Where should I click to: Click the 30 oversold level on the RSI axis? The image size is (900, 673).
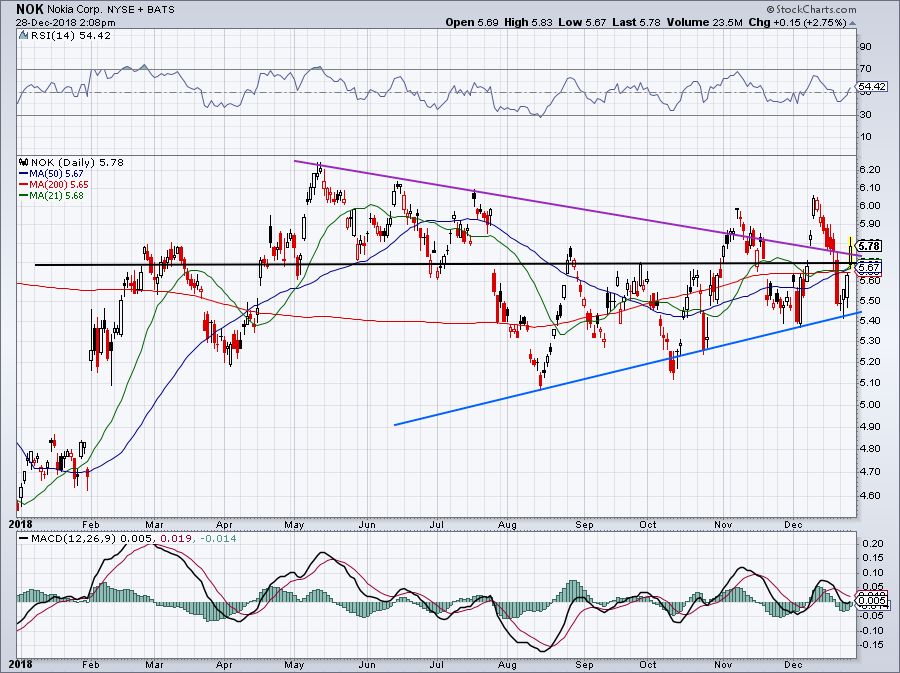[x=865, y=115]
